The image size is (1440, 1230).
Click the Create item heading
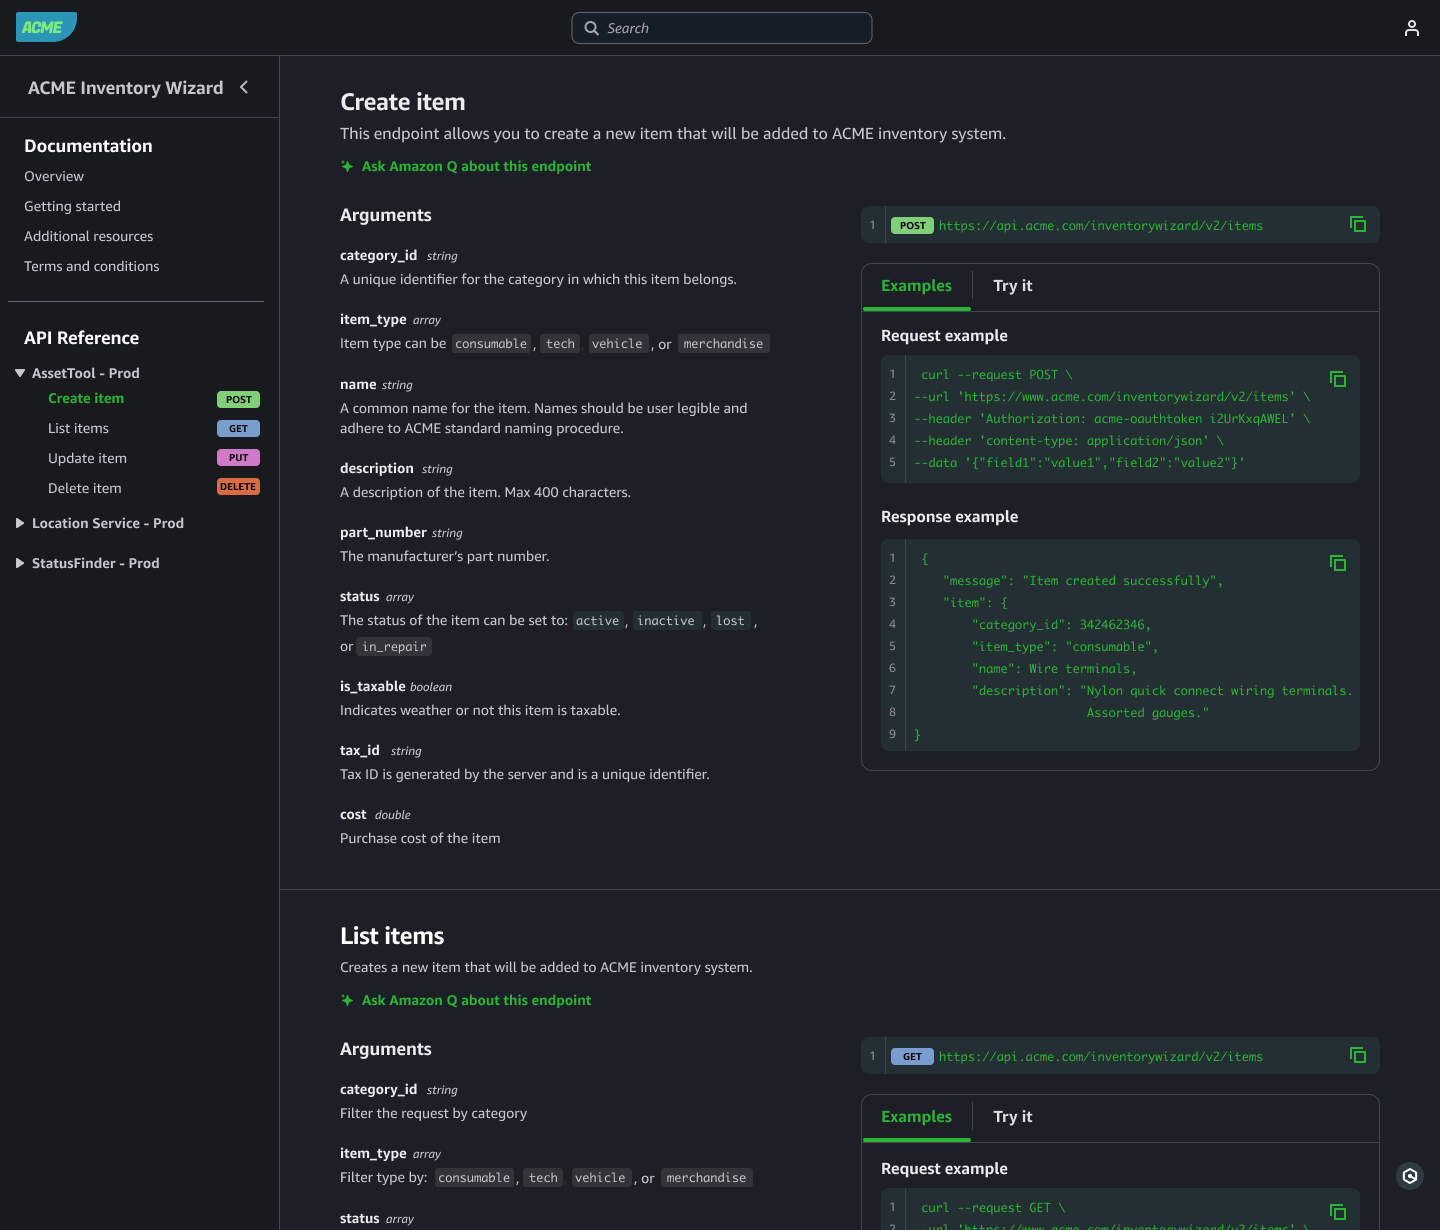(x=402, y=102)
